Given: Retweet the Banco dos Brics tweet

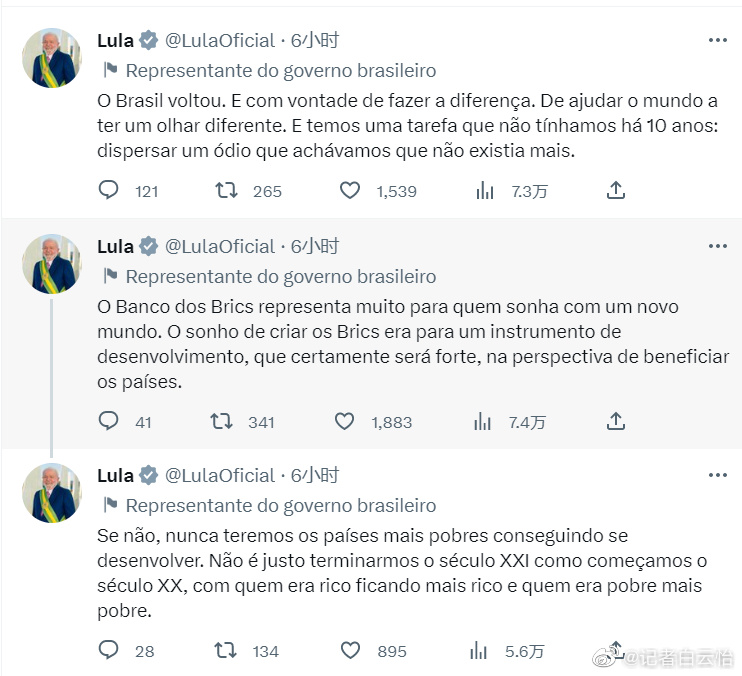Looking at the screenshot, I should (222, 421).
